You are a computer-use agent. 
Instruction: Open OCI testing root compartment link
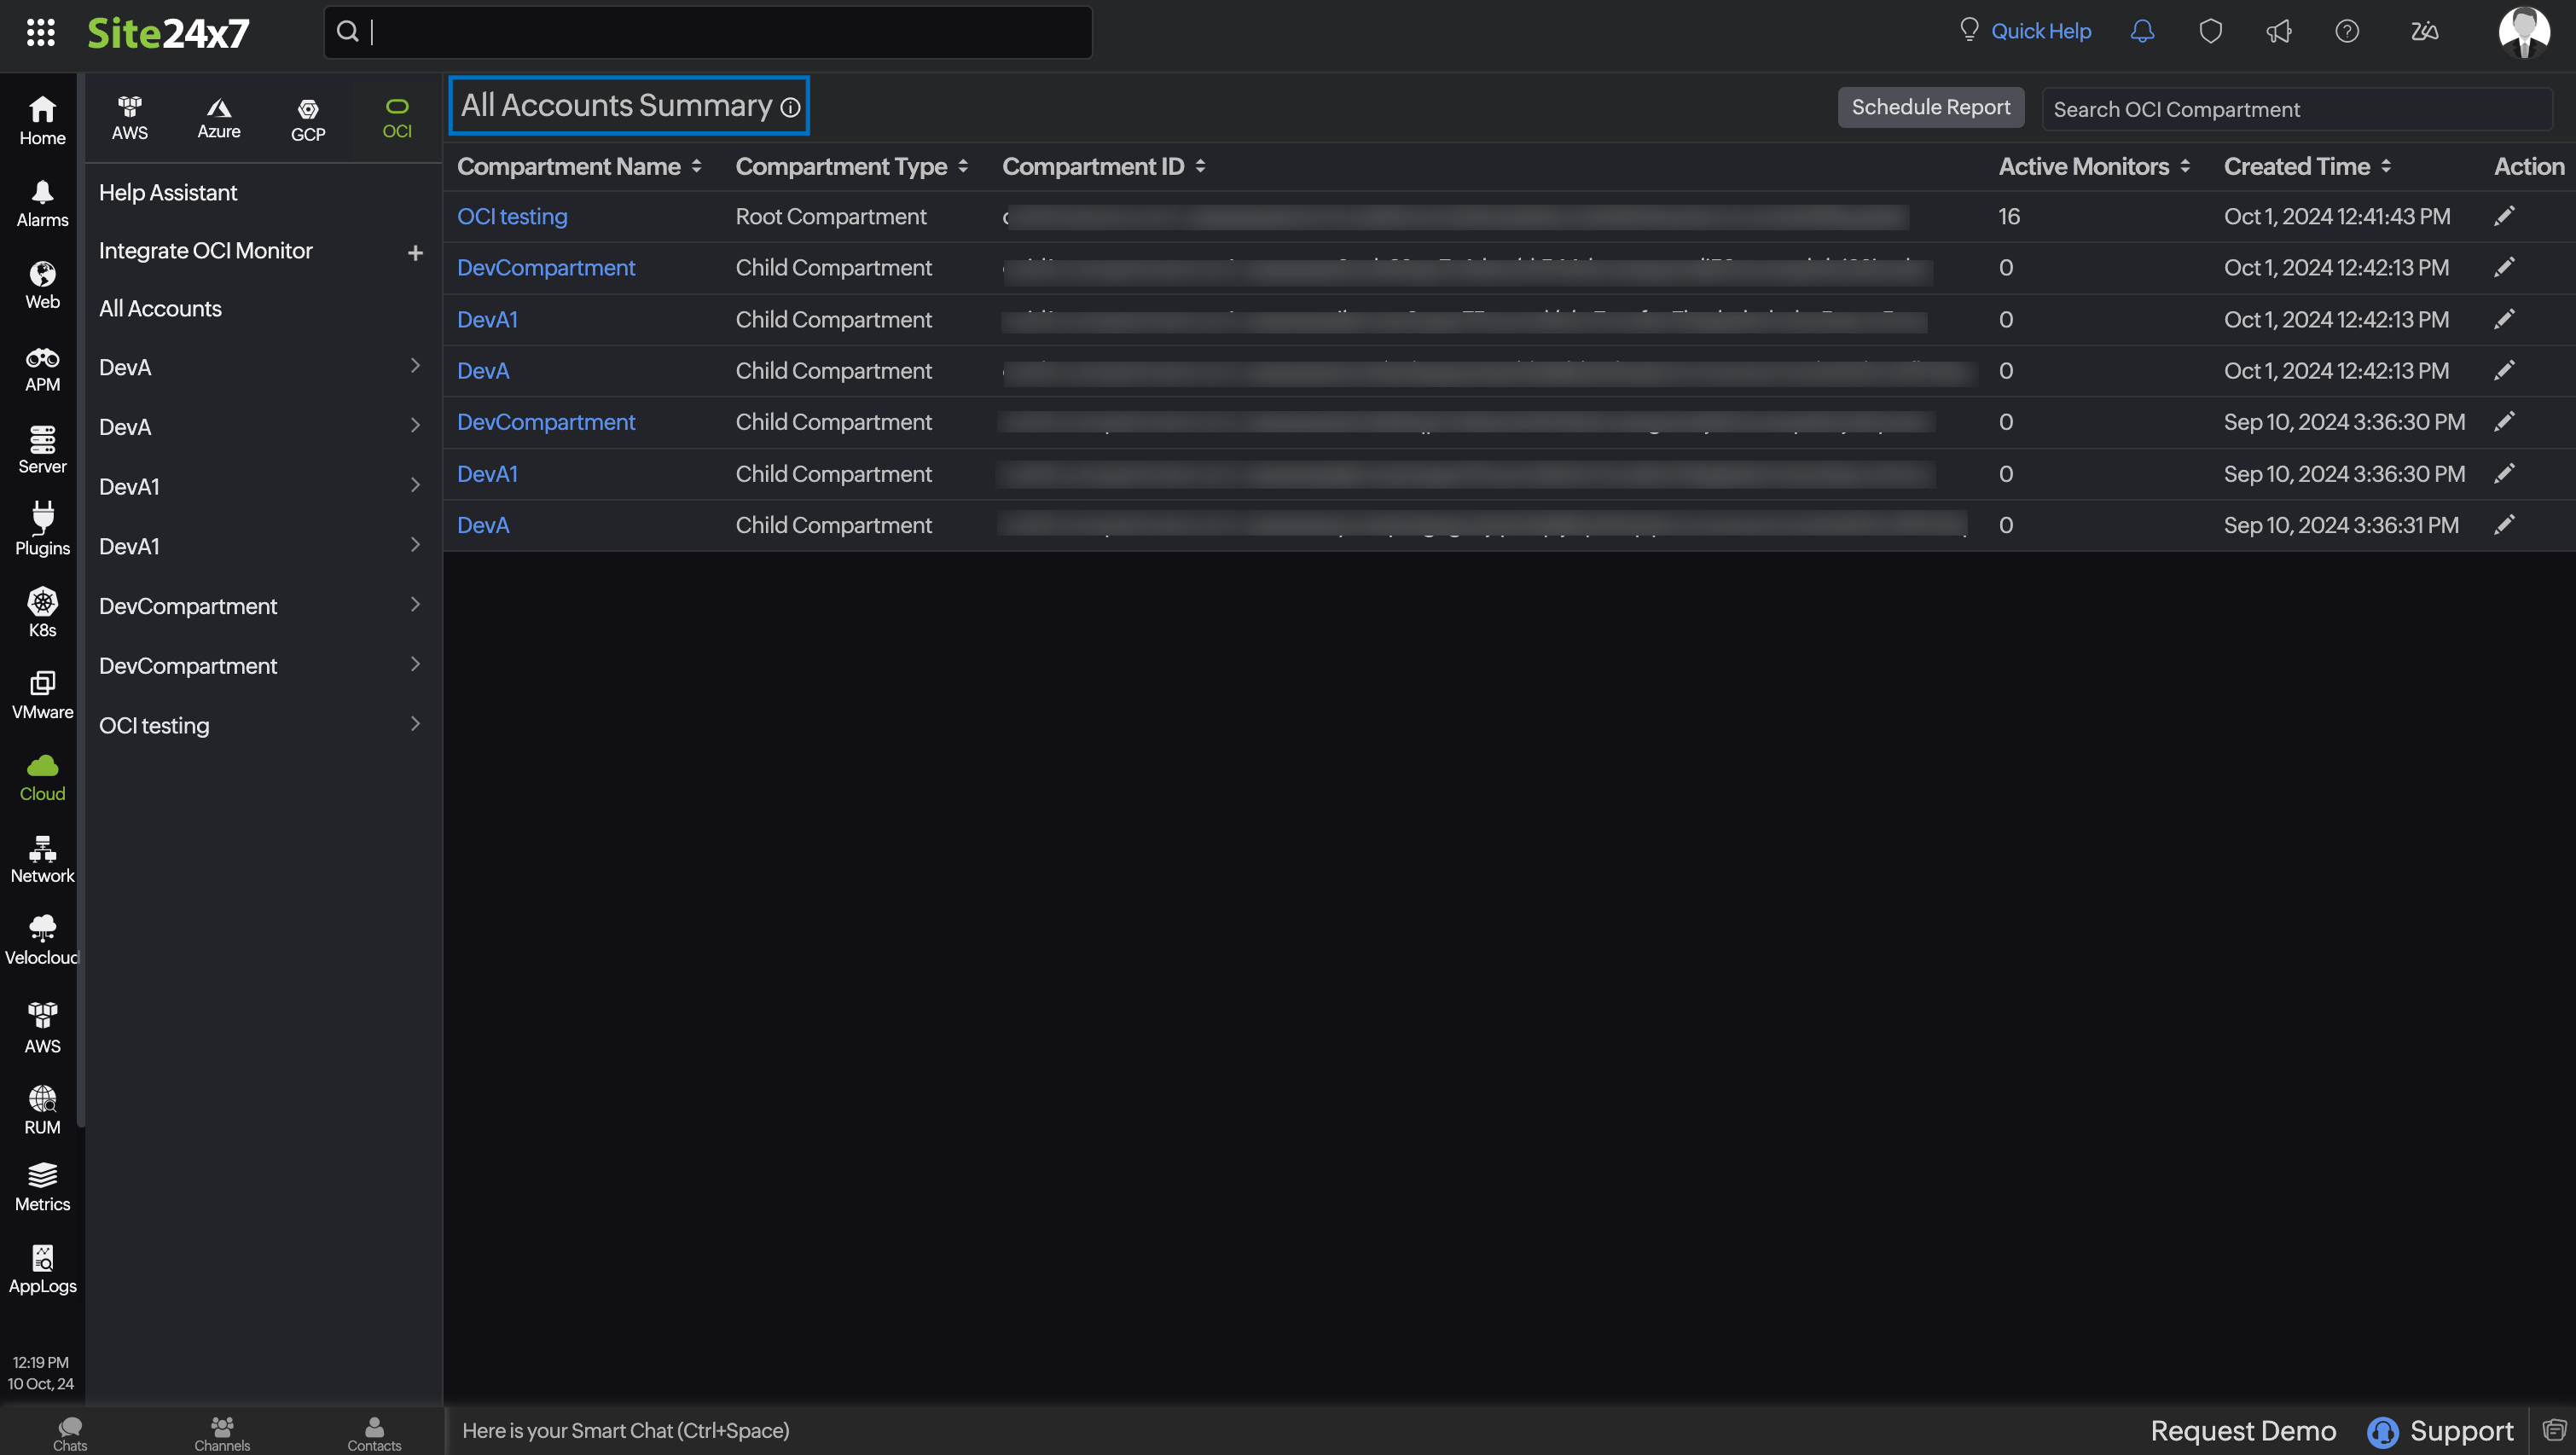pyautogui.click(x=509, y=217)
